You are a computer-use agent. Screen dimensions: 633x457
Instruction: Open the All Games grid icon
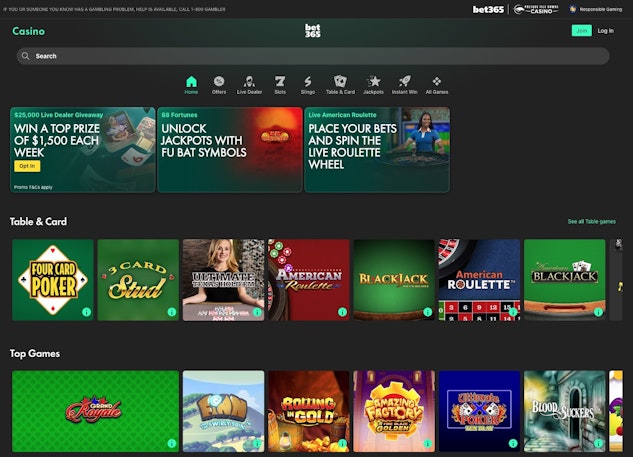436,81
